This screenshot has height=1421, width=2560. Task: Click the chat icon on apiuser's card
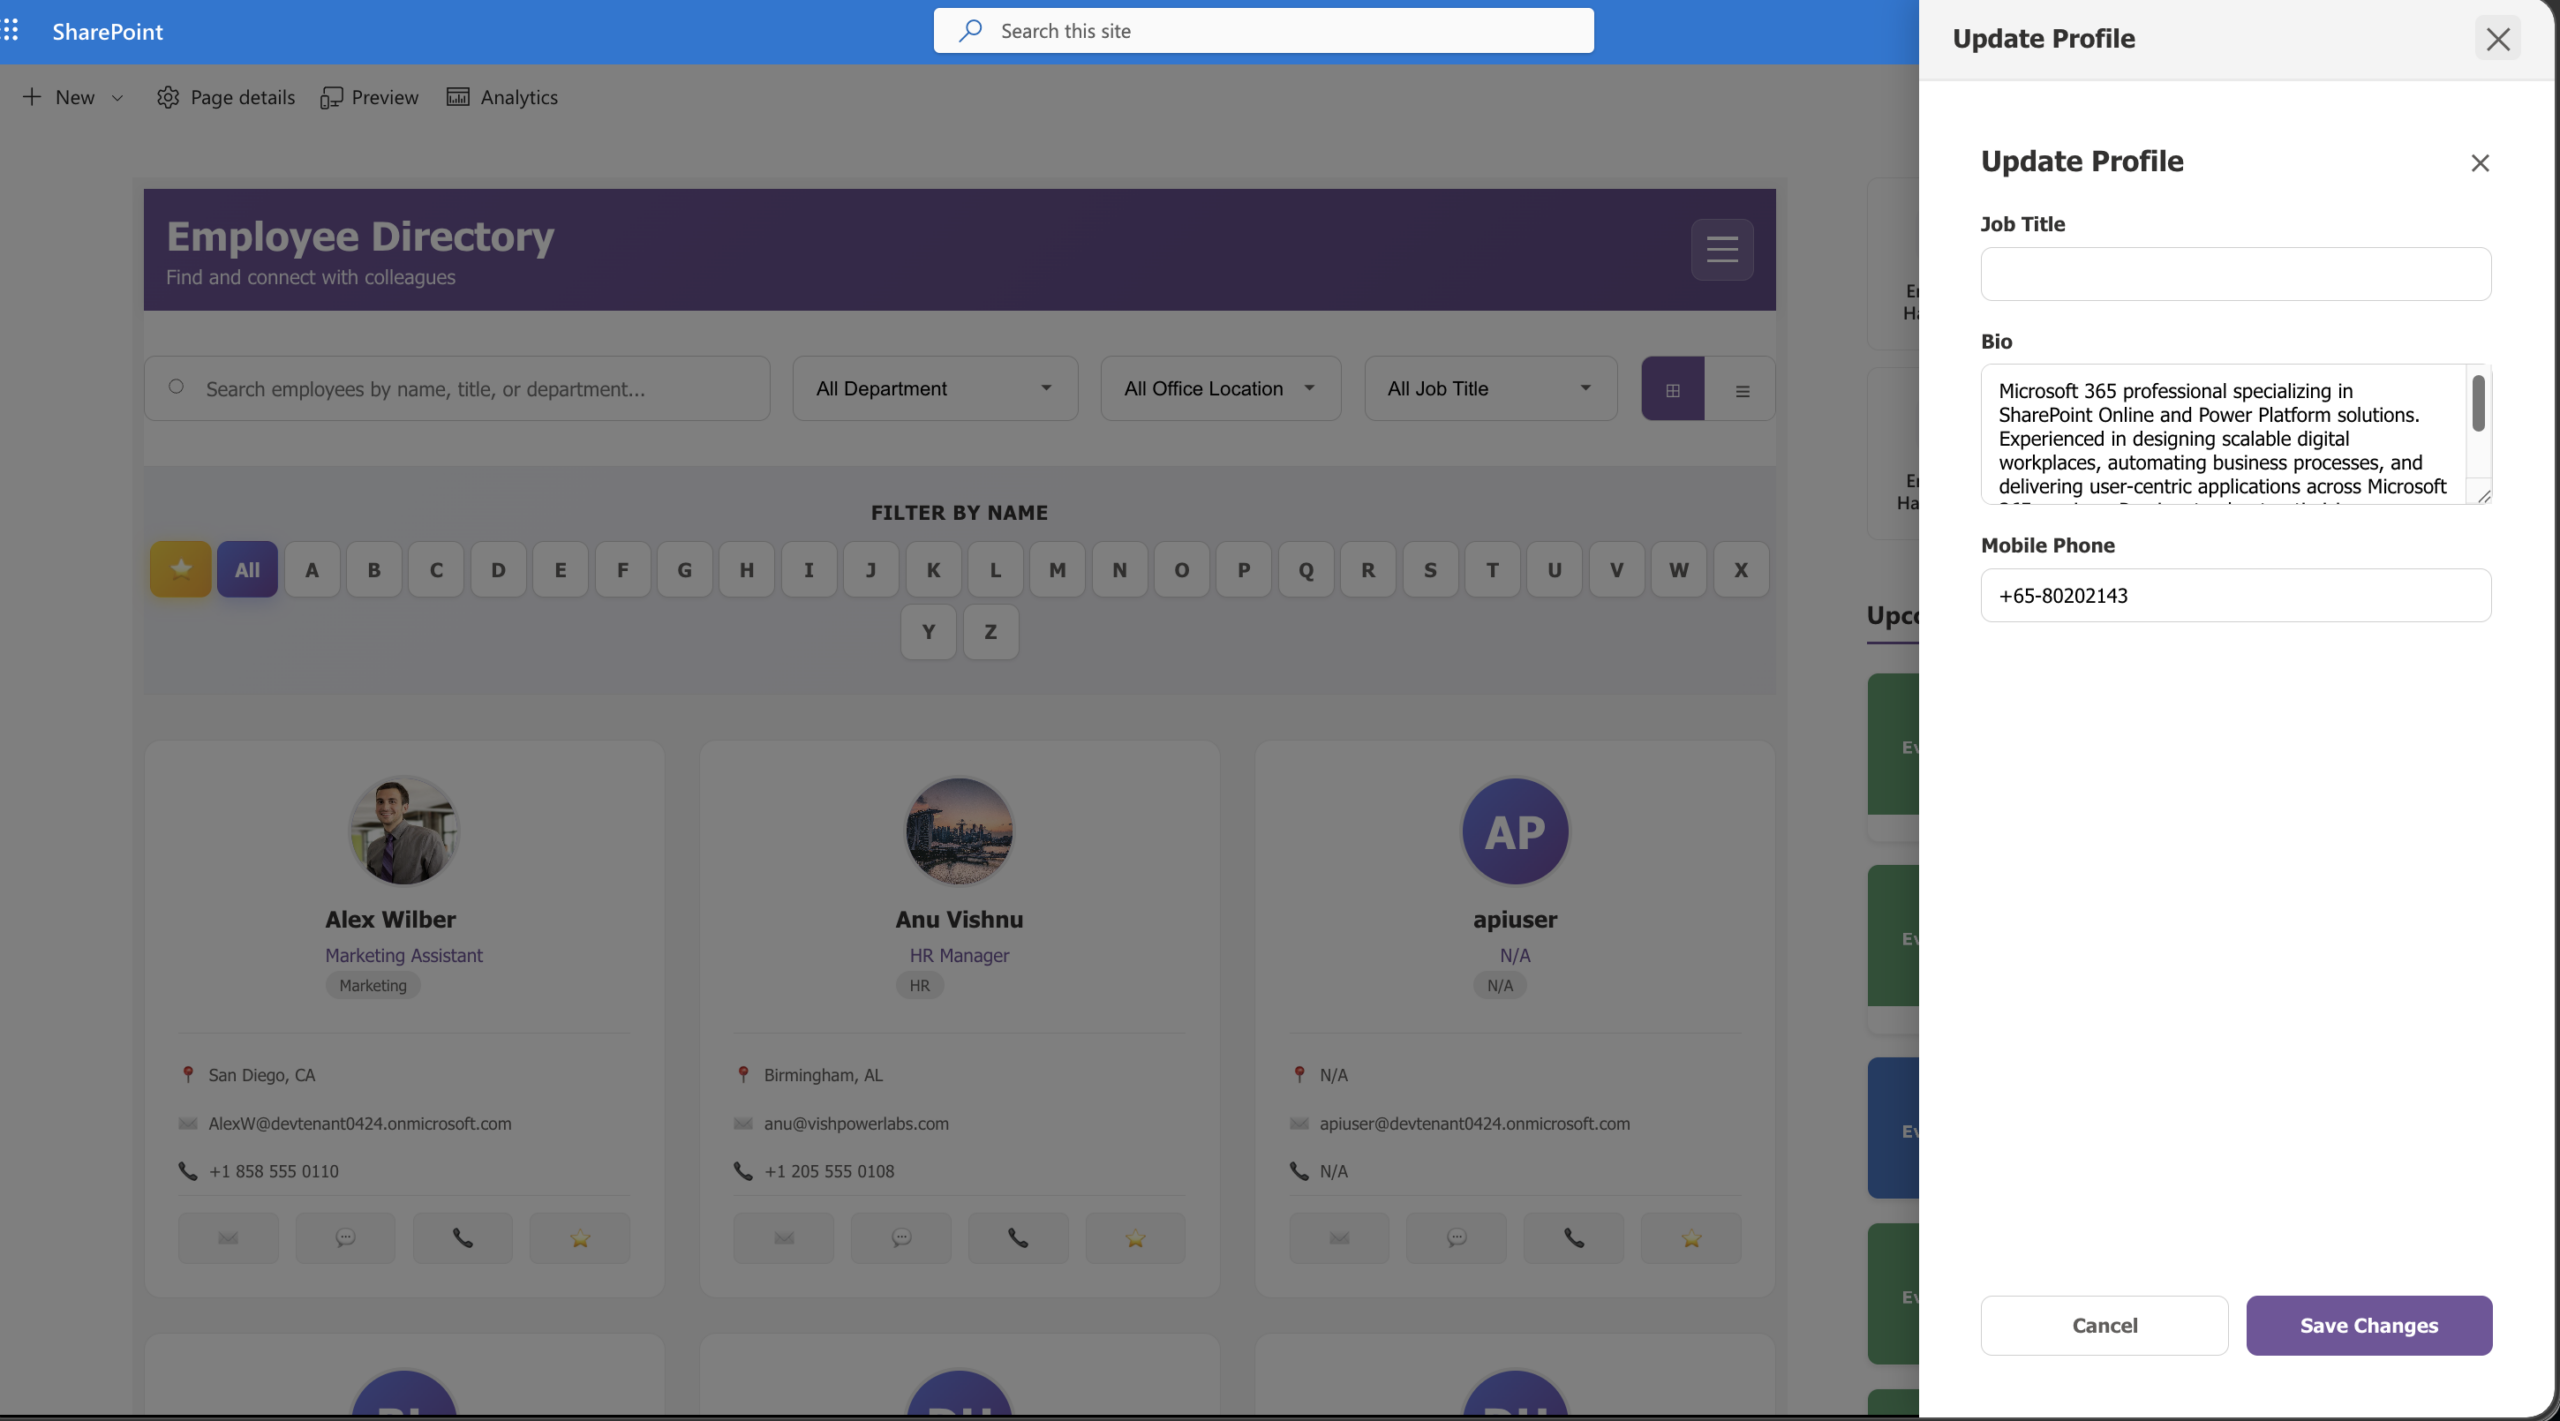click(x=1456, y=1238)
